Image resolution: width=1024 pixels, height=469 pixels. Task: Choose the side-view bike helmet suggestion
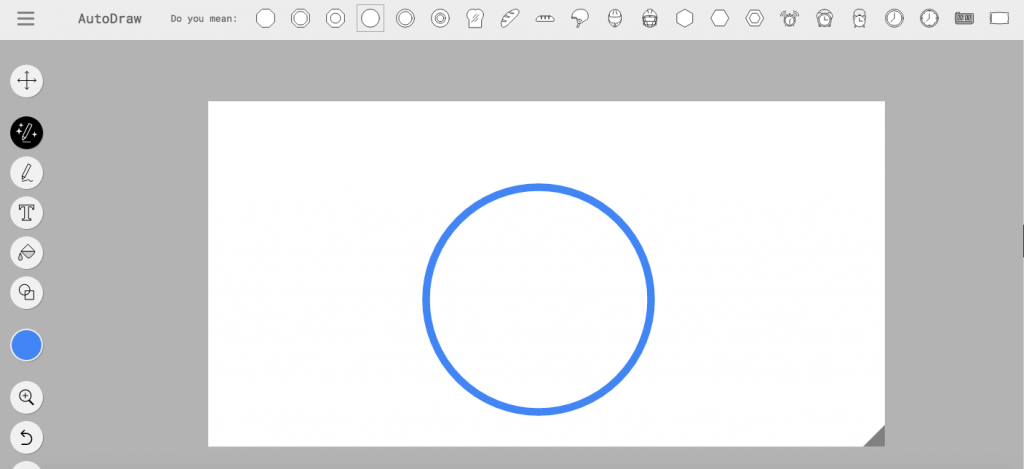(x=580, y=18)
